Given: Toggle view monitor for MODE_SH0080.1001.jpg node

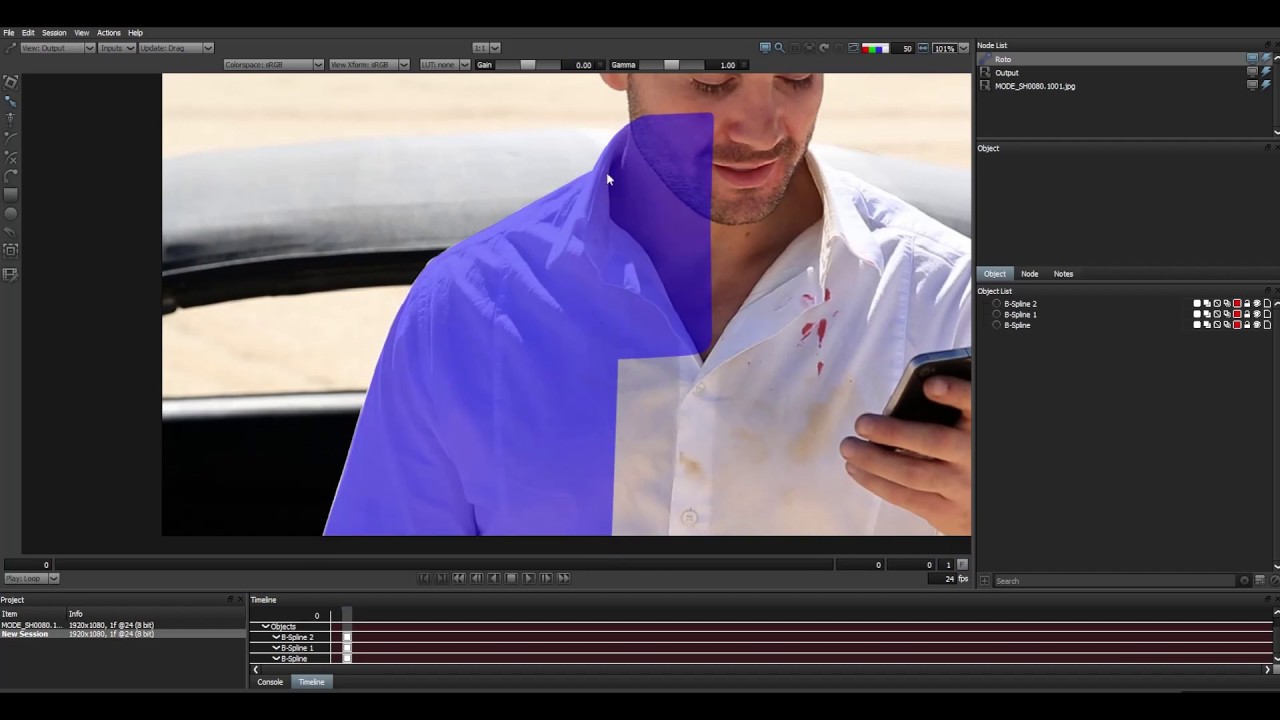Looking at the screenshot, I should click(x=1252, y=85).
